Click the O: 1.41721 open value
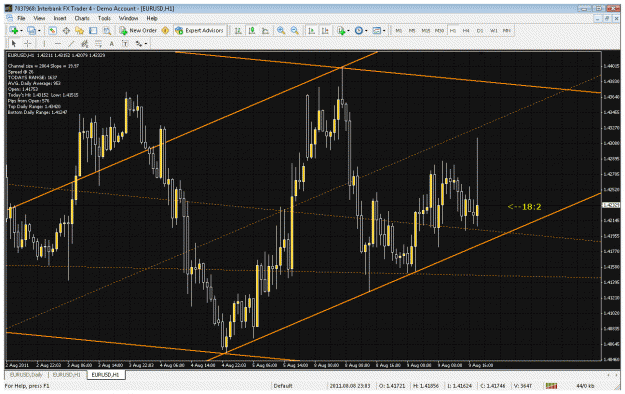625x394 pixels. click(392, 386)
